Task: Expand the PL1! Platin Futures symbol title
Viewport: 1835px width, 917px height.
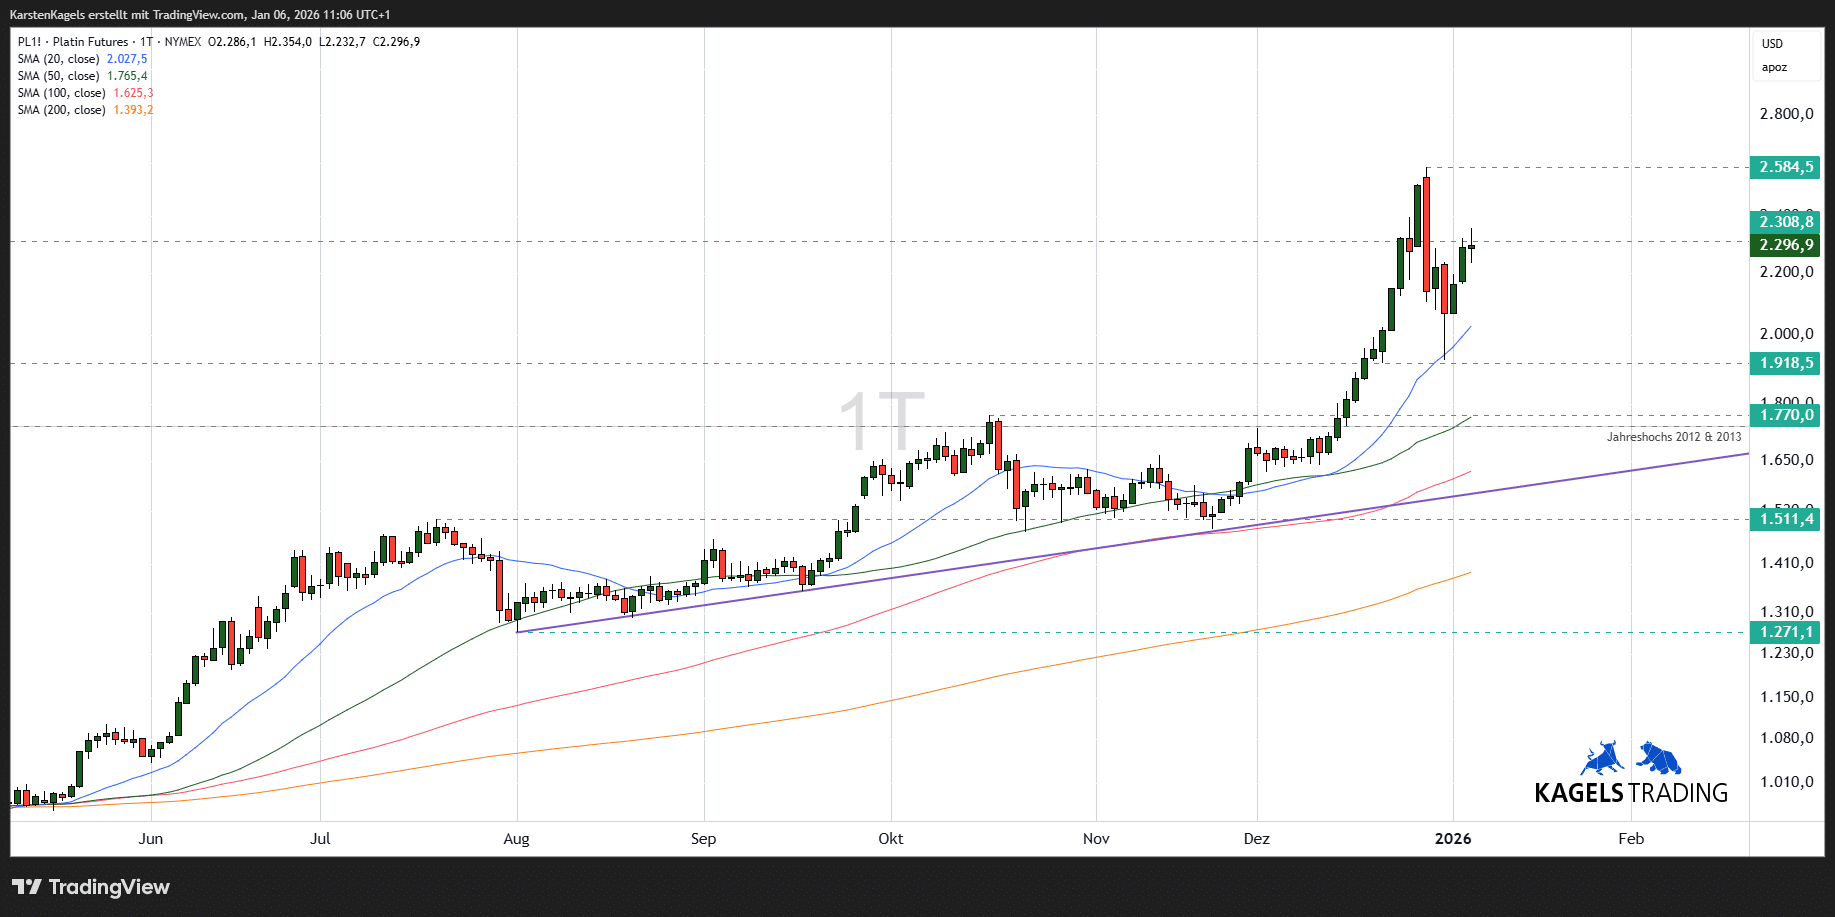Action: 73,42
